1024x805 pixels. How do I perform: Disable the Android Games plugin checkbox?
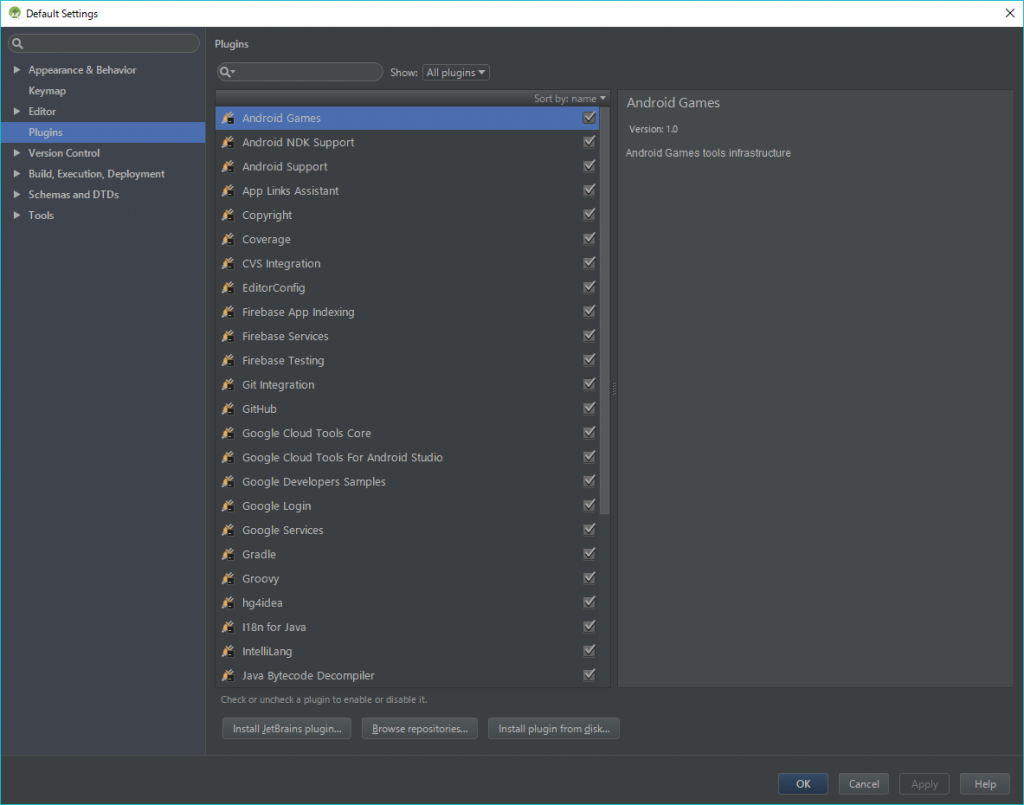(589, 118)
